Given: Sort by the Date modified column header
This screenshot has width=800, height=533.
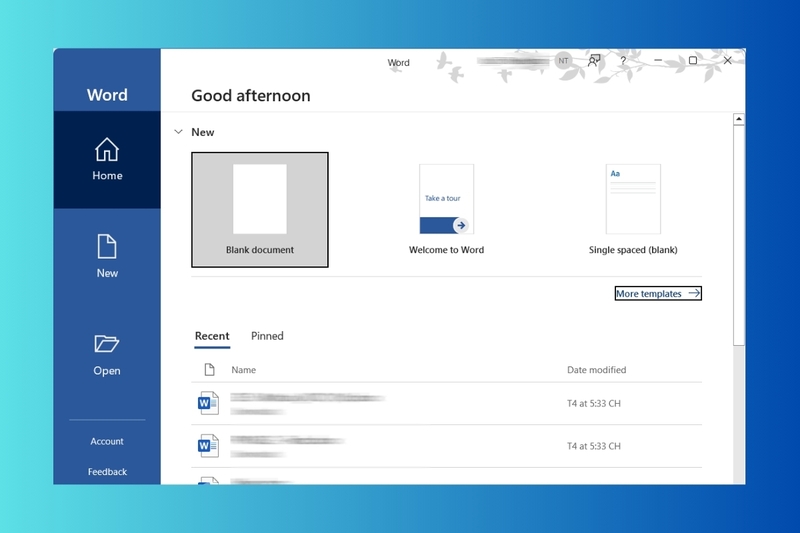Looking at the screenshot, I should (x=596, y=370).
